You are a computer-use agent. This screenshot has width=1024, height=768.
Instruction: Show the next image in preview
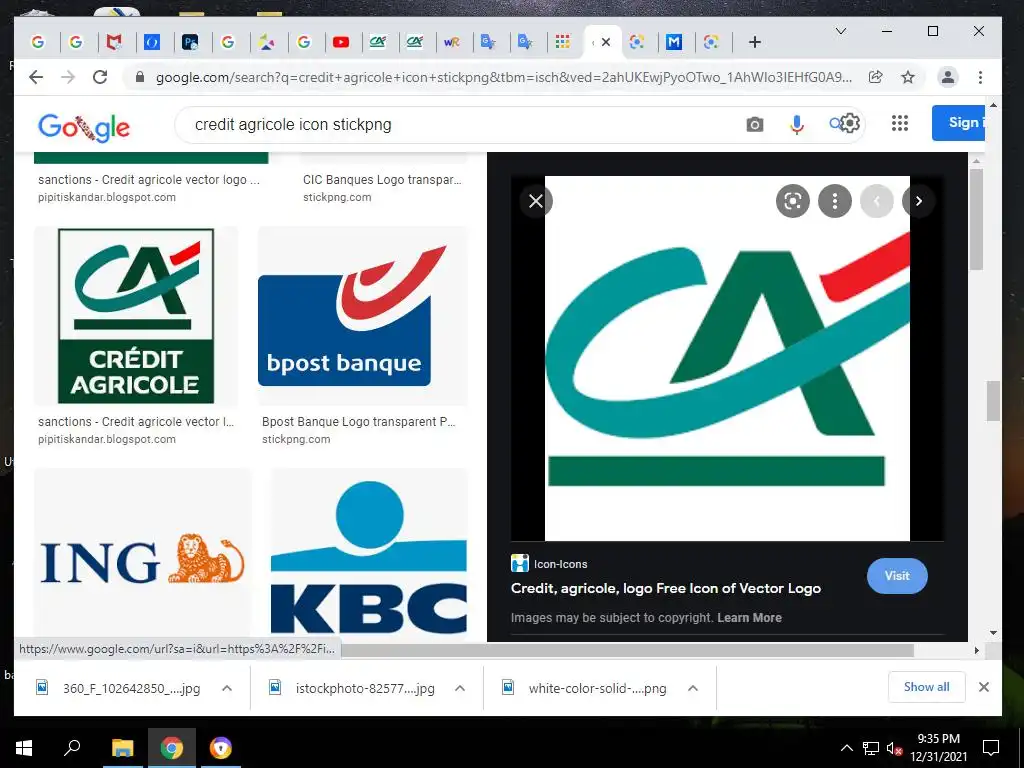(918, 201)
